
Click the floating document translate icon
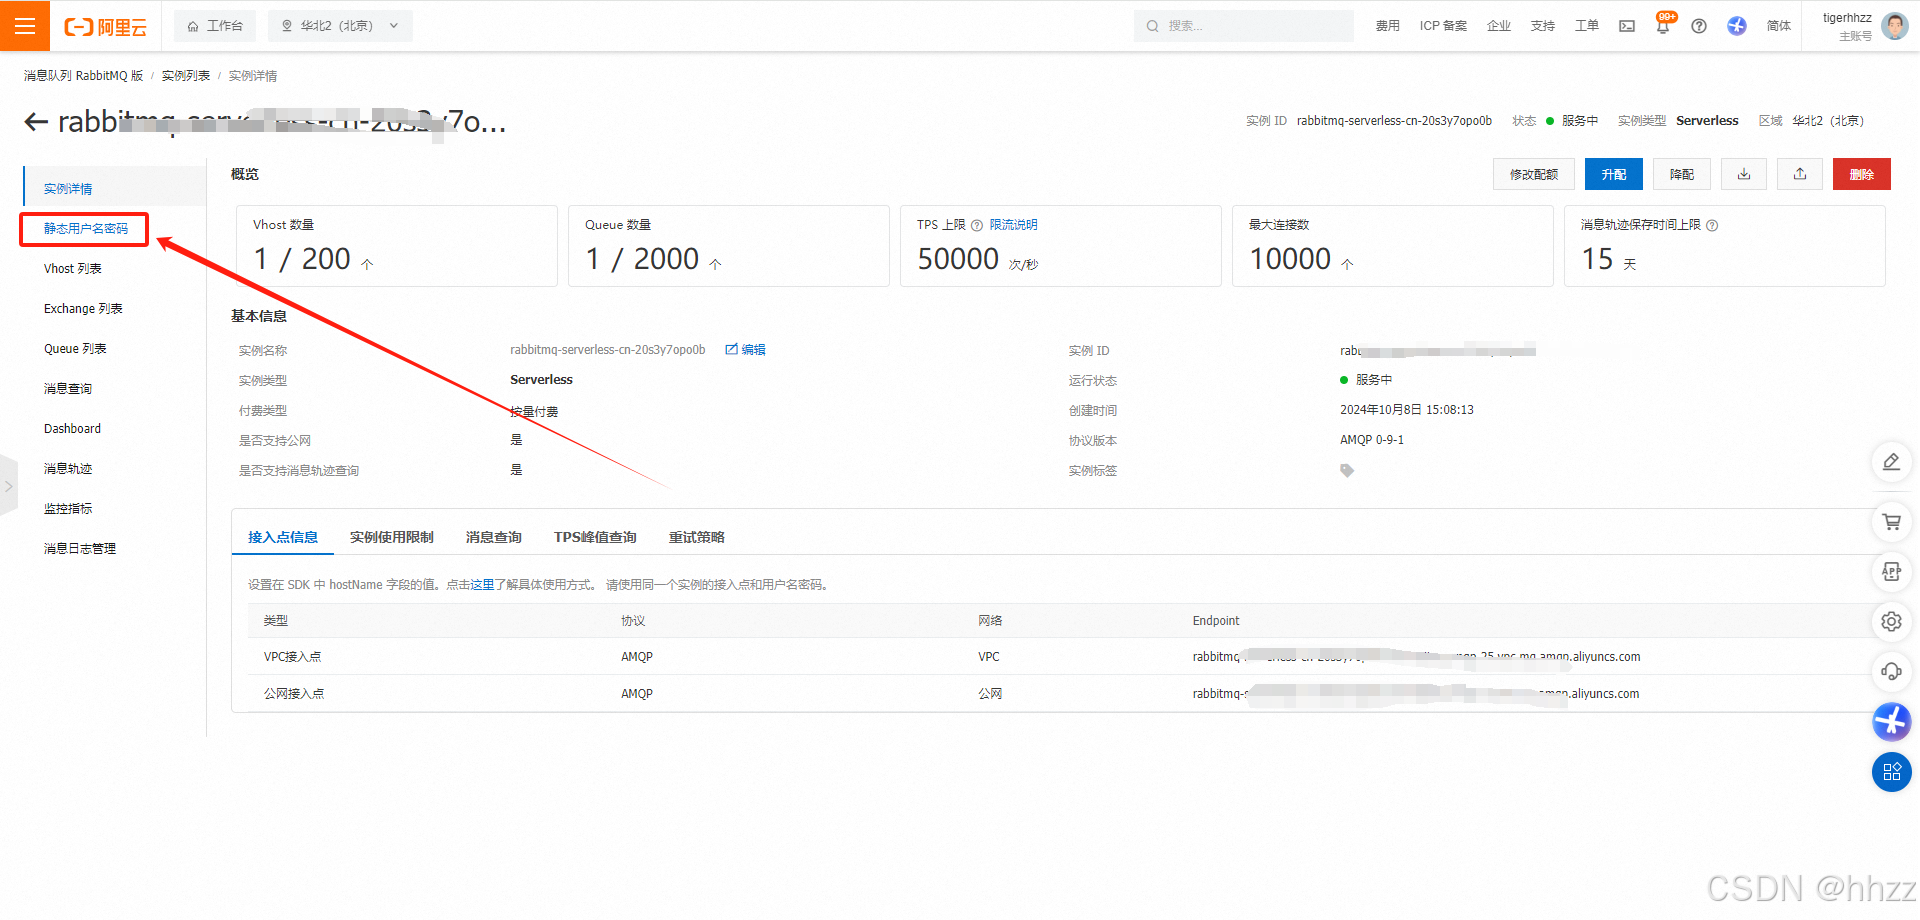click(x=1891, y=572)
